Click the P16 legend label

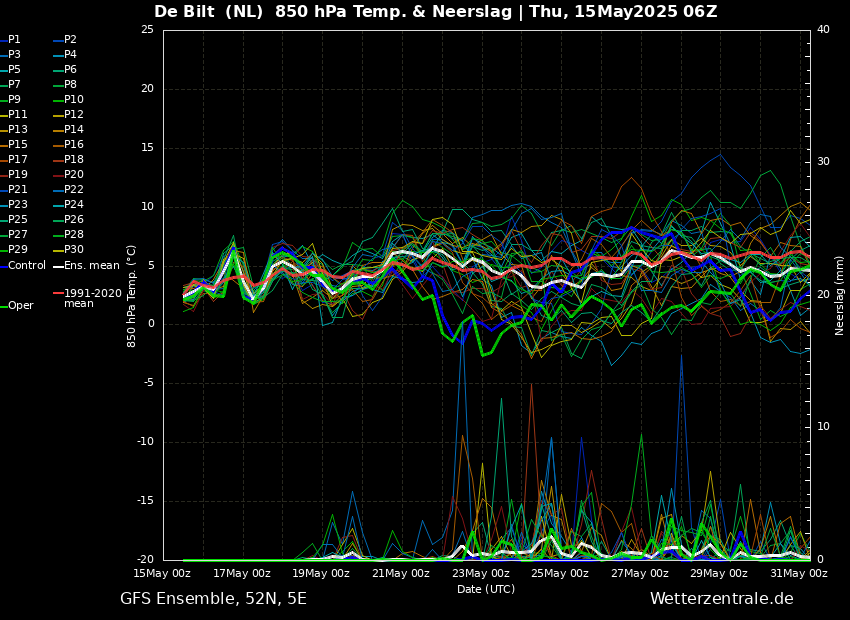74,145
